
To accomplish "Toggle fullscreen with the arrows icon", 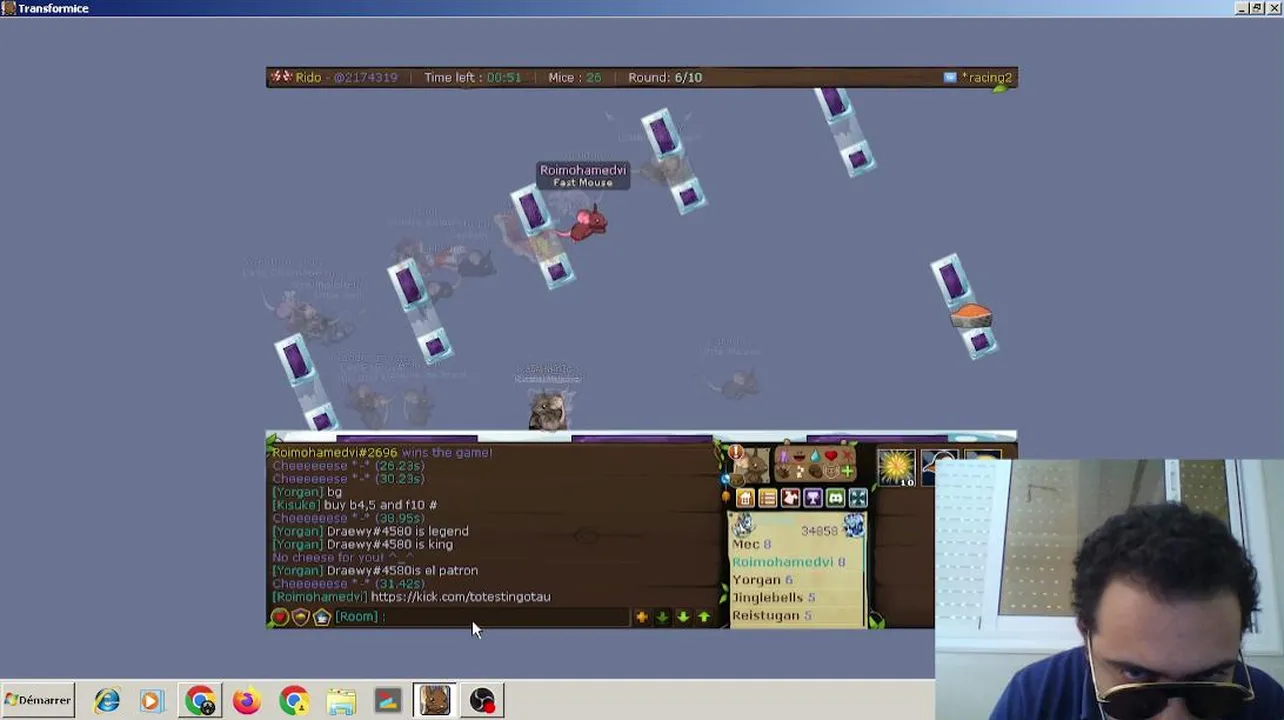I will coord(858,498).
